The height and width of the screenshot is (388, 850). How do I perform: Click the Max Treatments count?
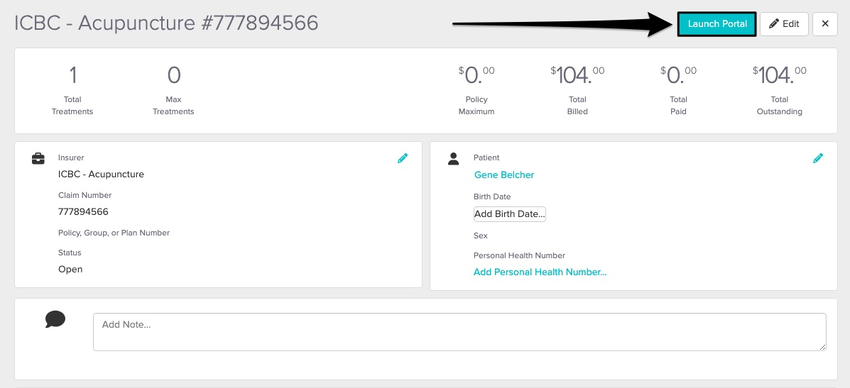tap(173, 75)
